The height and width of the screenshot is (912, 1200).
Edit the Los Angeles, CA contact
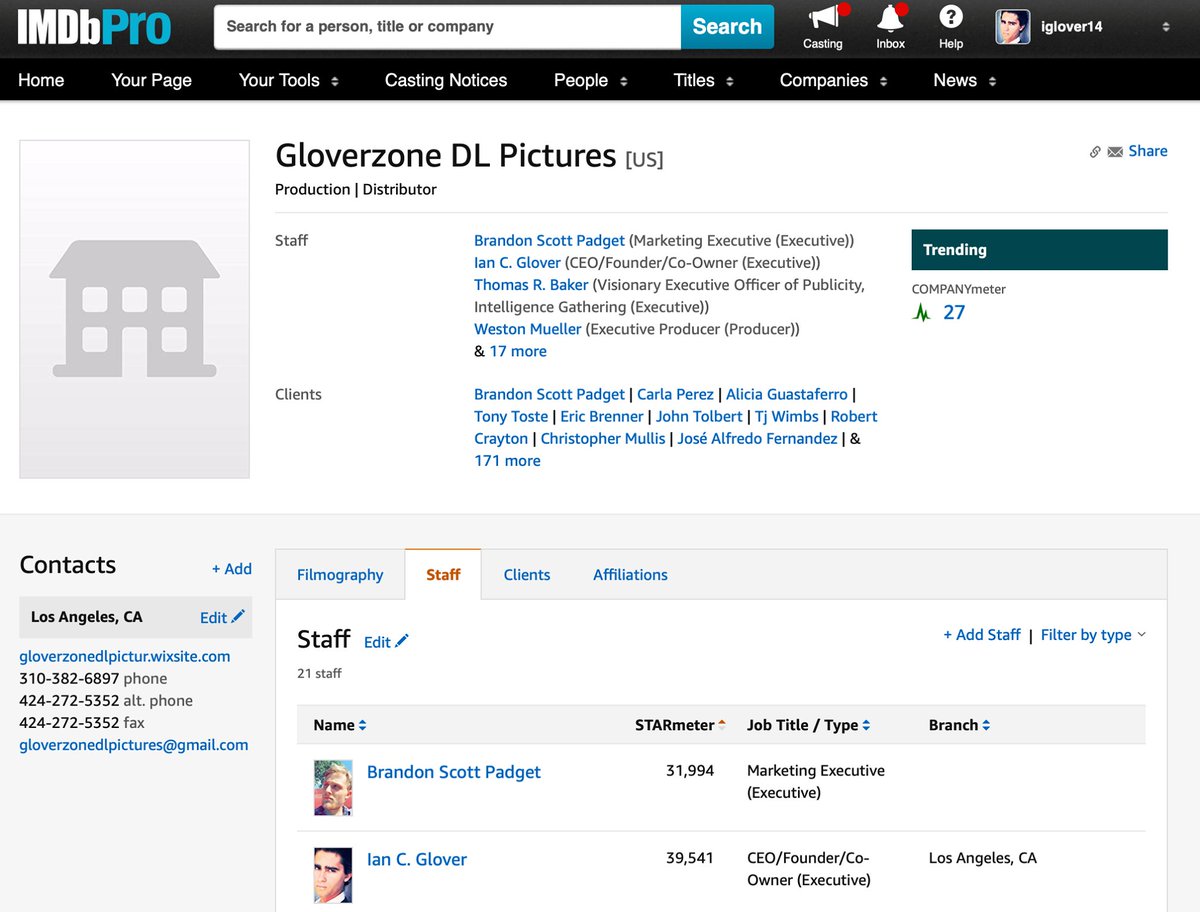(x=222, y=618)
